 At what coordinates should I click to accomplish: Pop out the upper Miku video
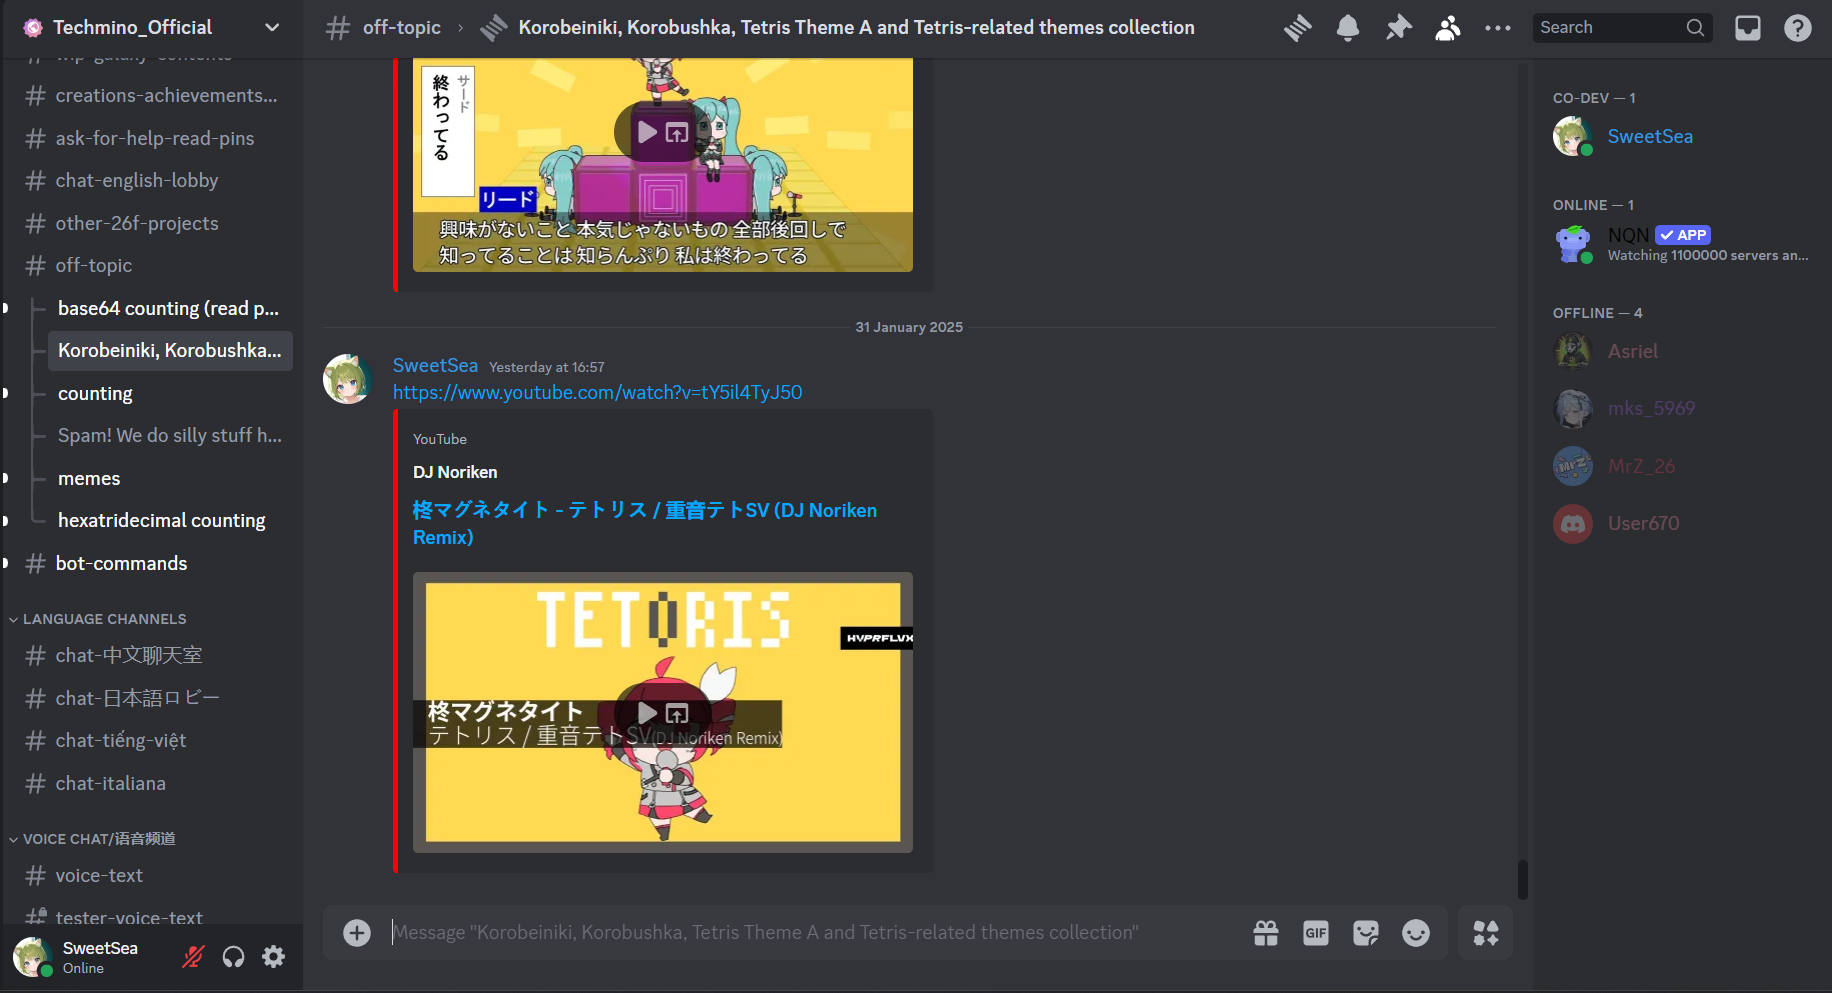tap(677, 132)
